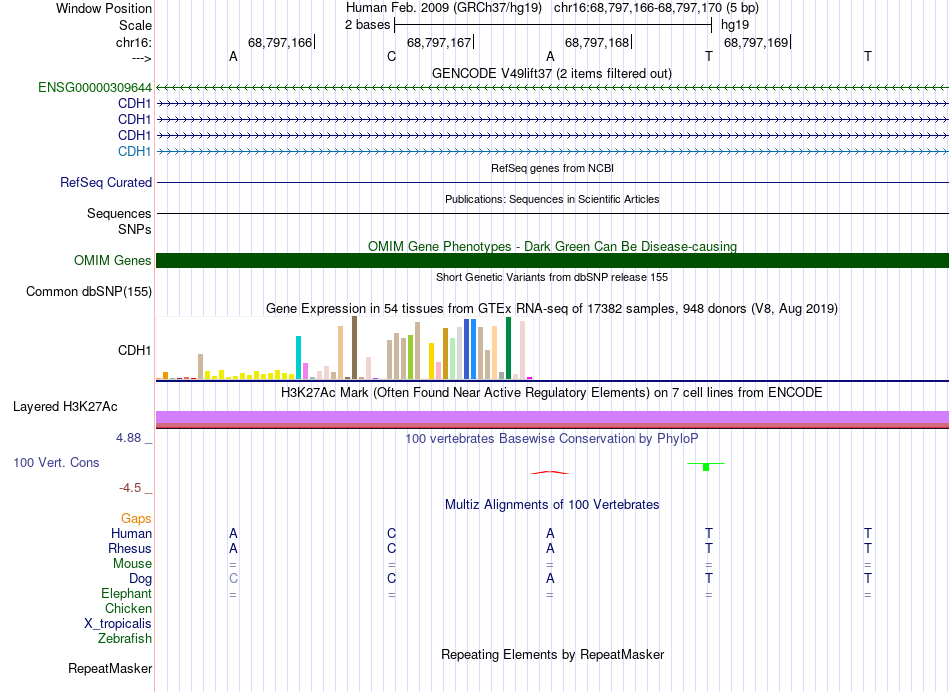Click the chr16: ruler label
The width and height of the screenshot is (950, 692).
(134, 42)
